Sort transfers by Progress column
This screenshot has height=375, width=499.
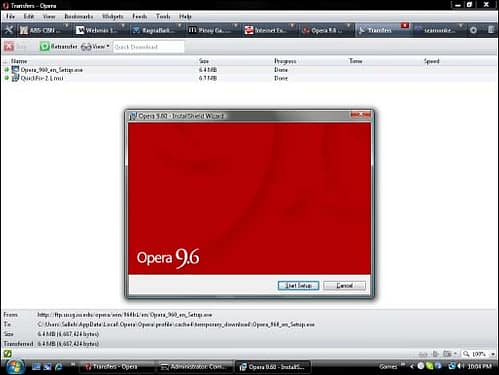[x=285, y=61]
